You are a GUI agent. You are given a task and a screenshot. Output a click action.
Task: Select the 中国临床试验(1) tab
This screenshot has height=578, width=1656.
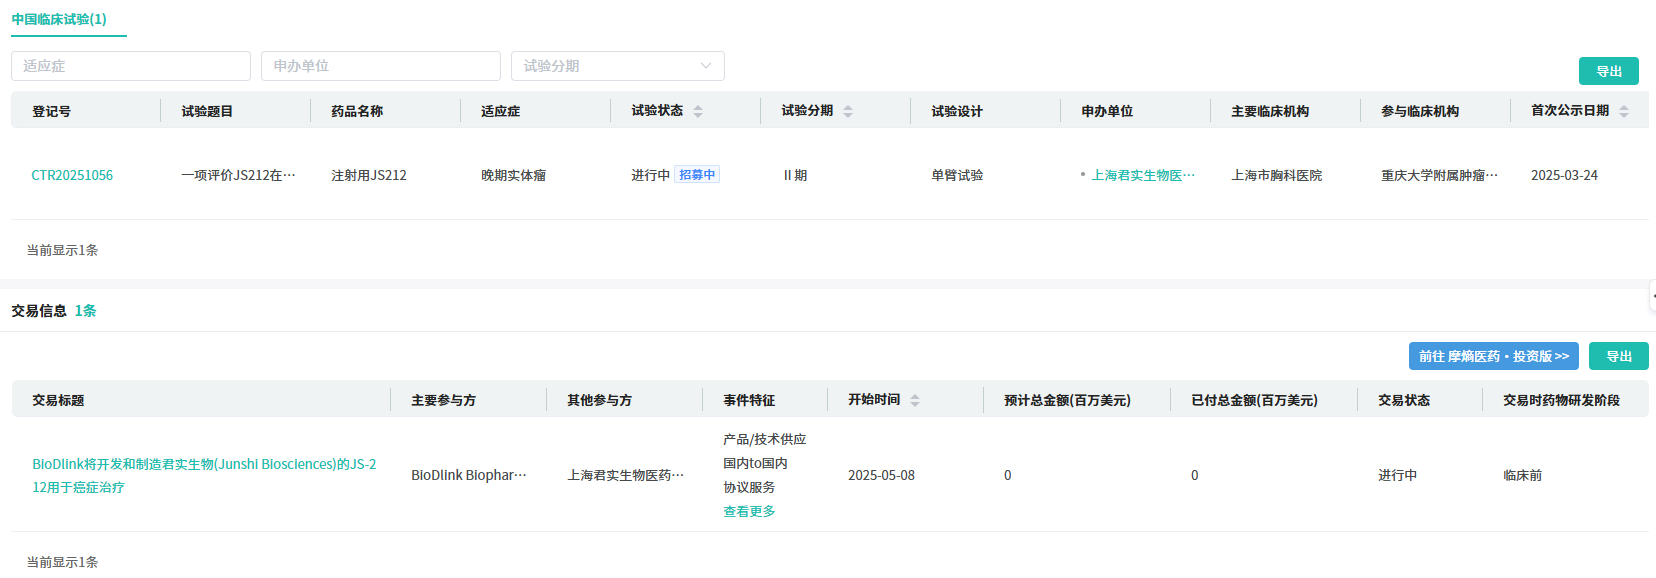(x=59, y=19)
